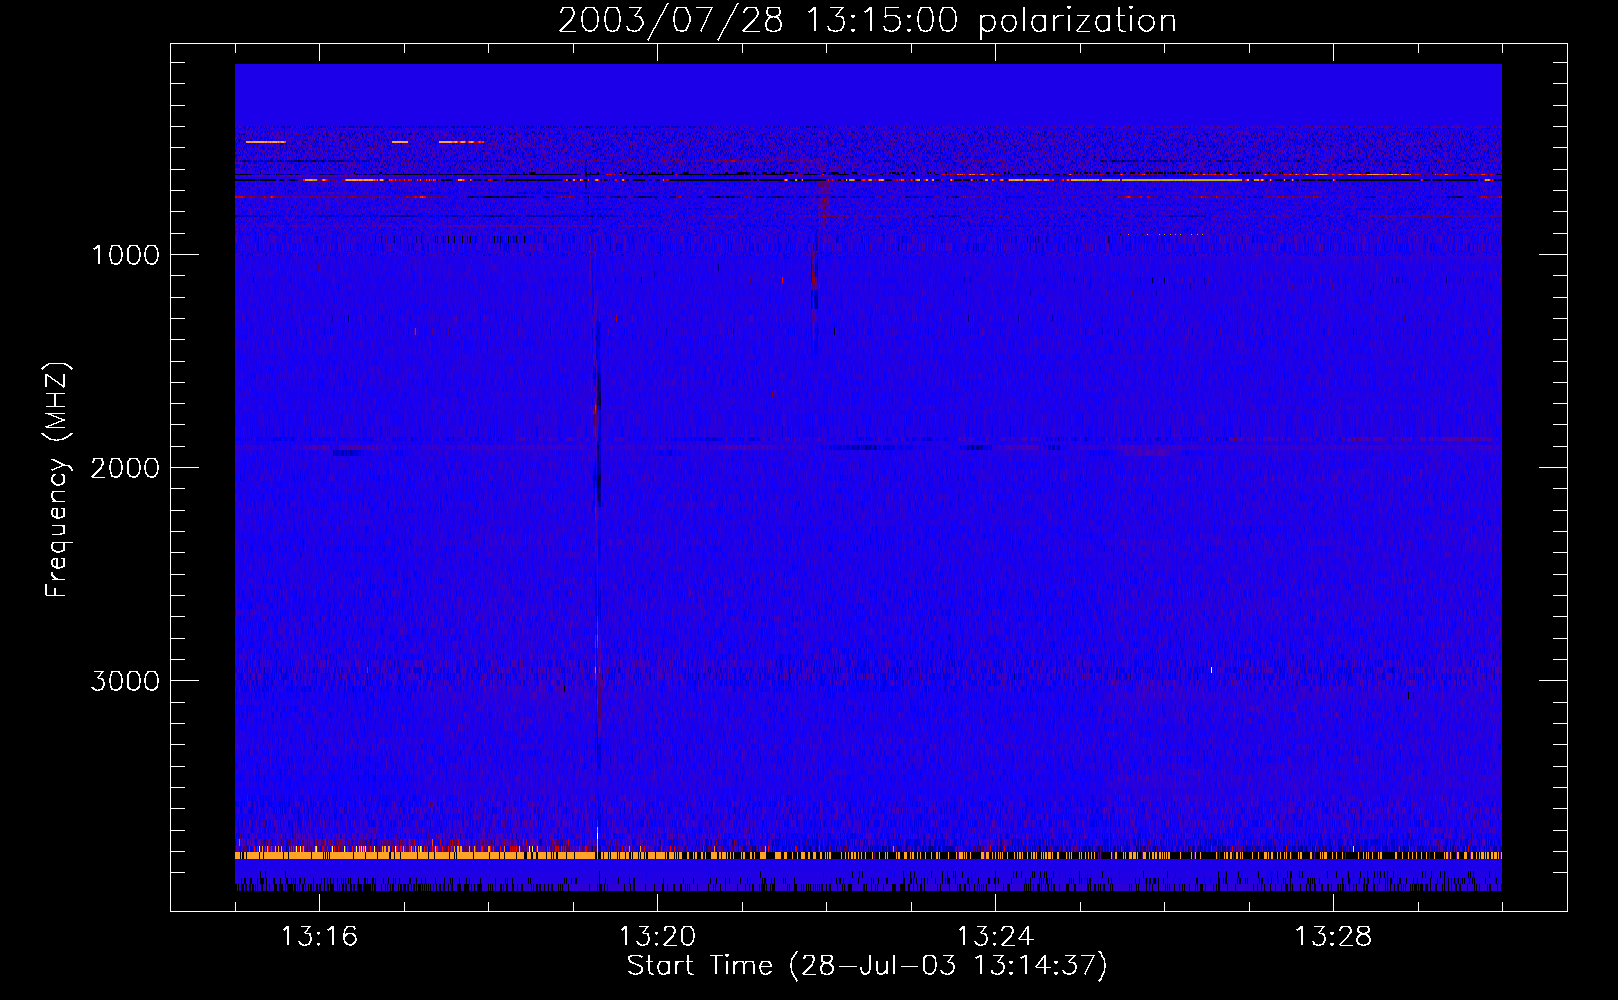Click the "2000" frequency tick label

[125, 468]
